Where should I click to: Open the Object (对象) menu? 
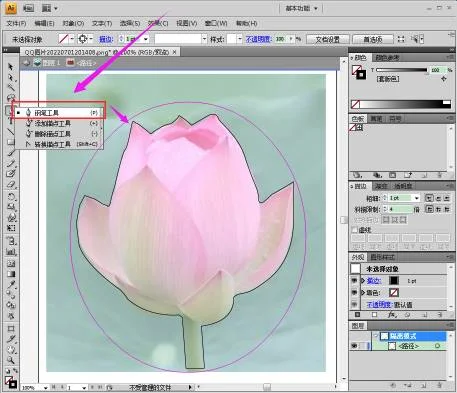[x=73, y=23]
